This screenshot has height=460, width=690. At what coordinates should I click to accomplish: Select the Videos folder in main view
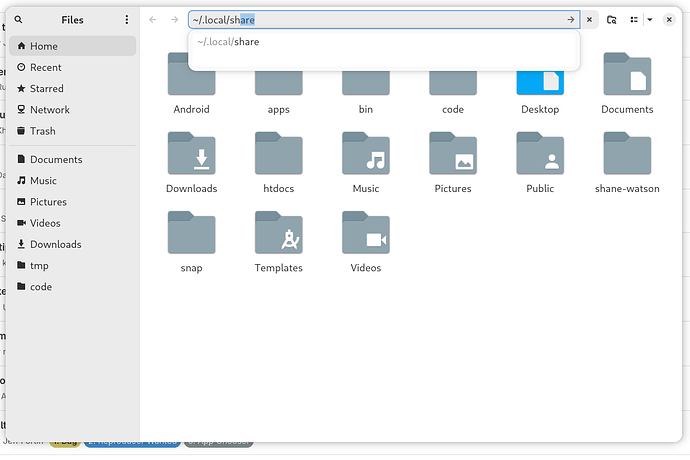(x=366, y=232)
